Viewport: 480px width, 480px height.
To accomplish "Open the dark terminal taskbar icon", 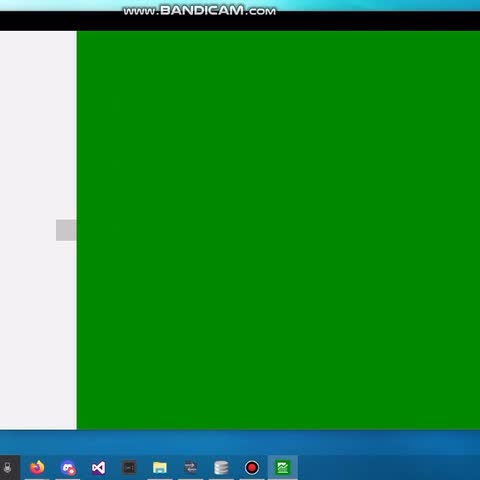I will 129,468.
